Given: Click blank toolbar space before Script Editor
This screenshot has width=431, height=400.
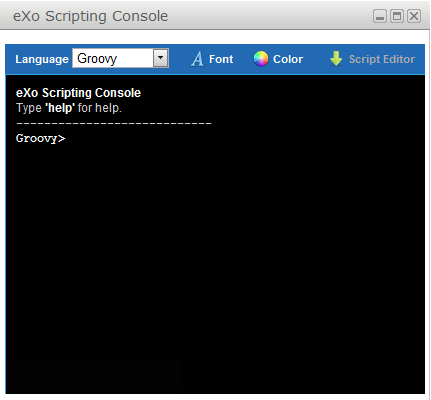Looking at the screenshot, I should coord(316,59).
